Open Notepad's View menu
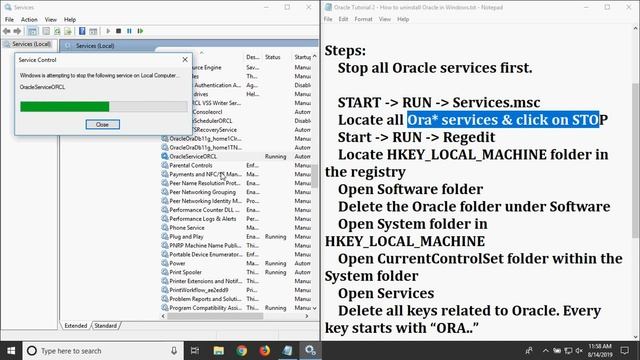This screenshot has width=640, height=360. coord(384,19)
